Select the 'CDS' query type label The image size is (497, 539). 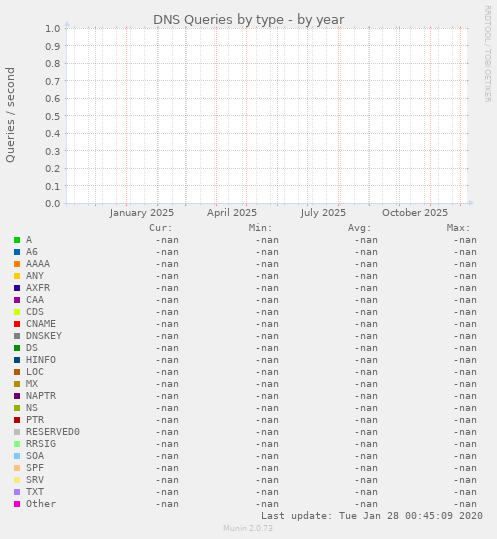35,312
